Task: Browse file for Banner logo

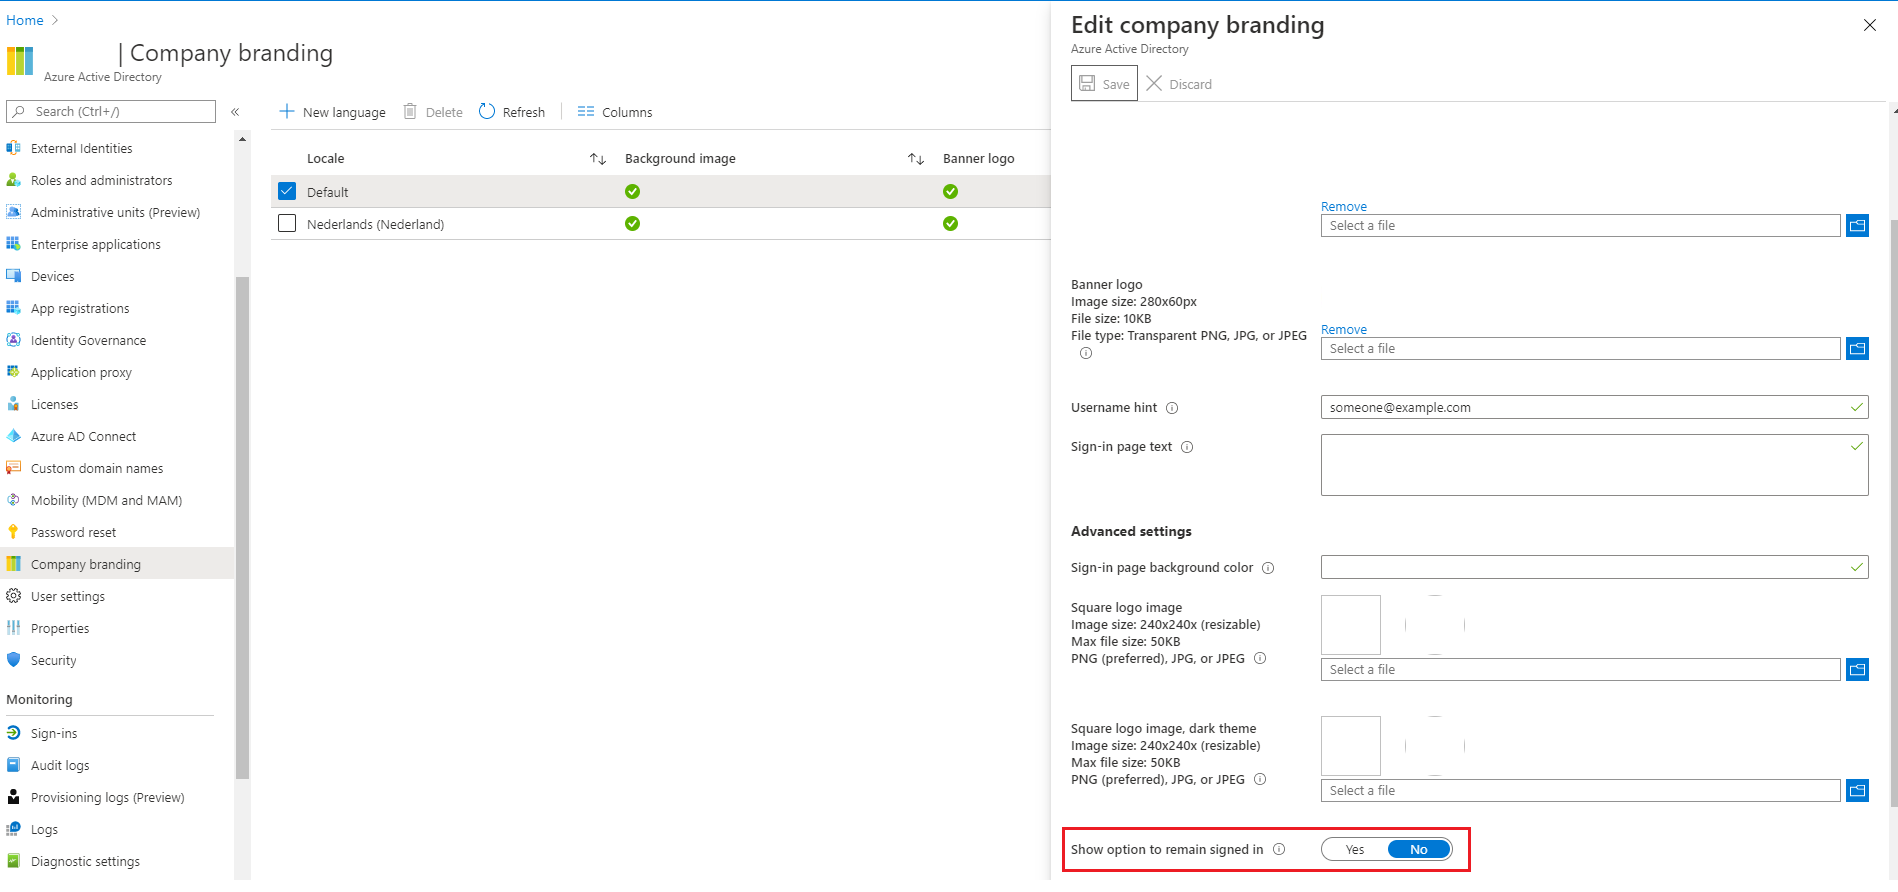Action: (x=1857, y=348)
